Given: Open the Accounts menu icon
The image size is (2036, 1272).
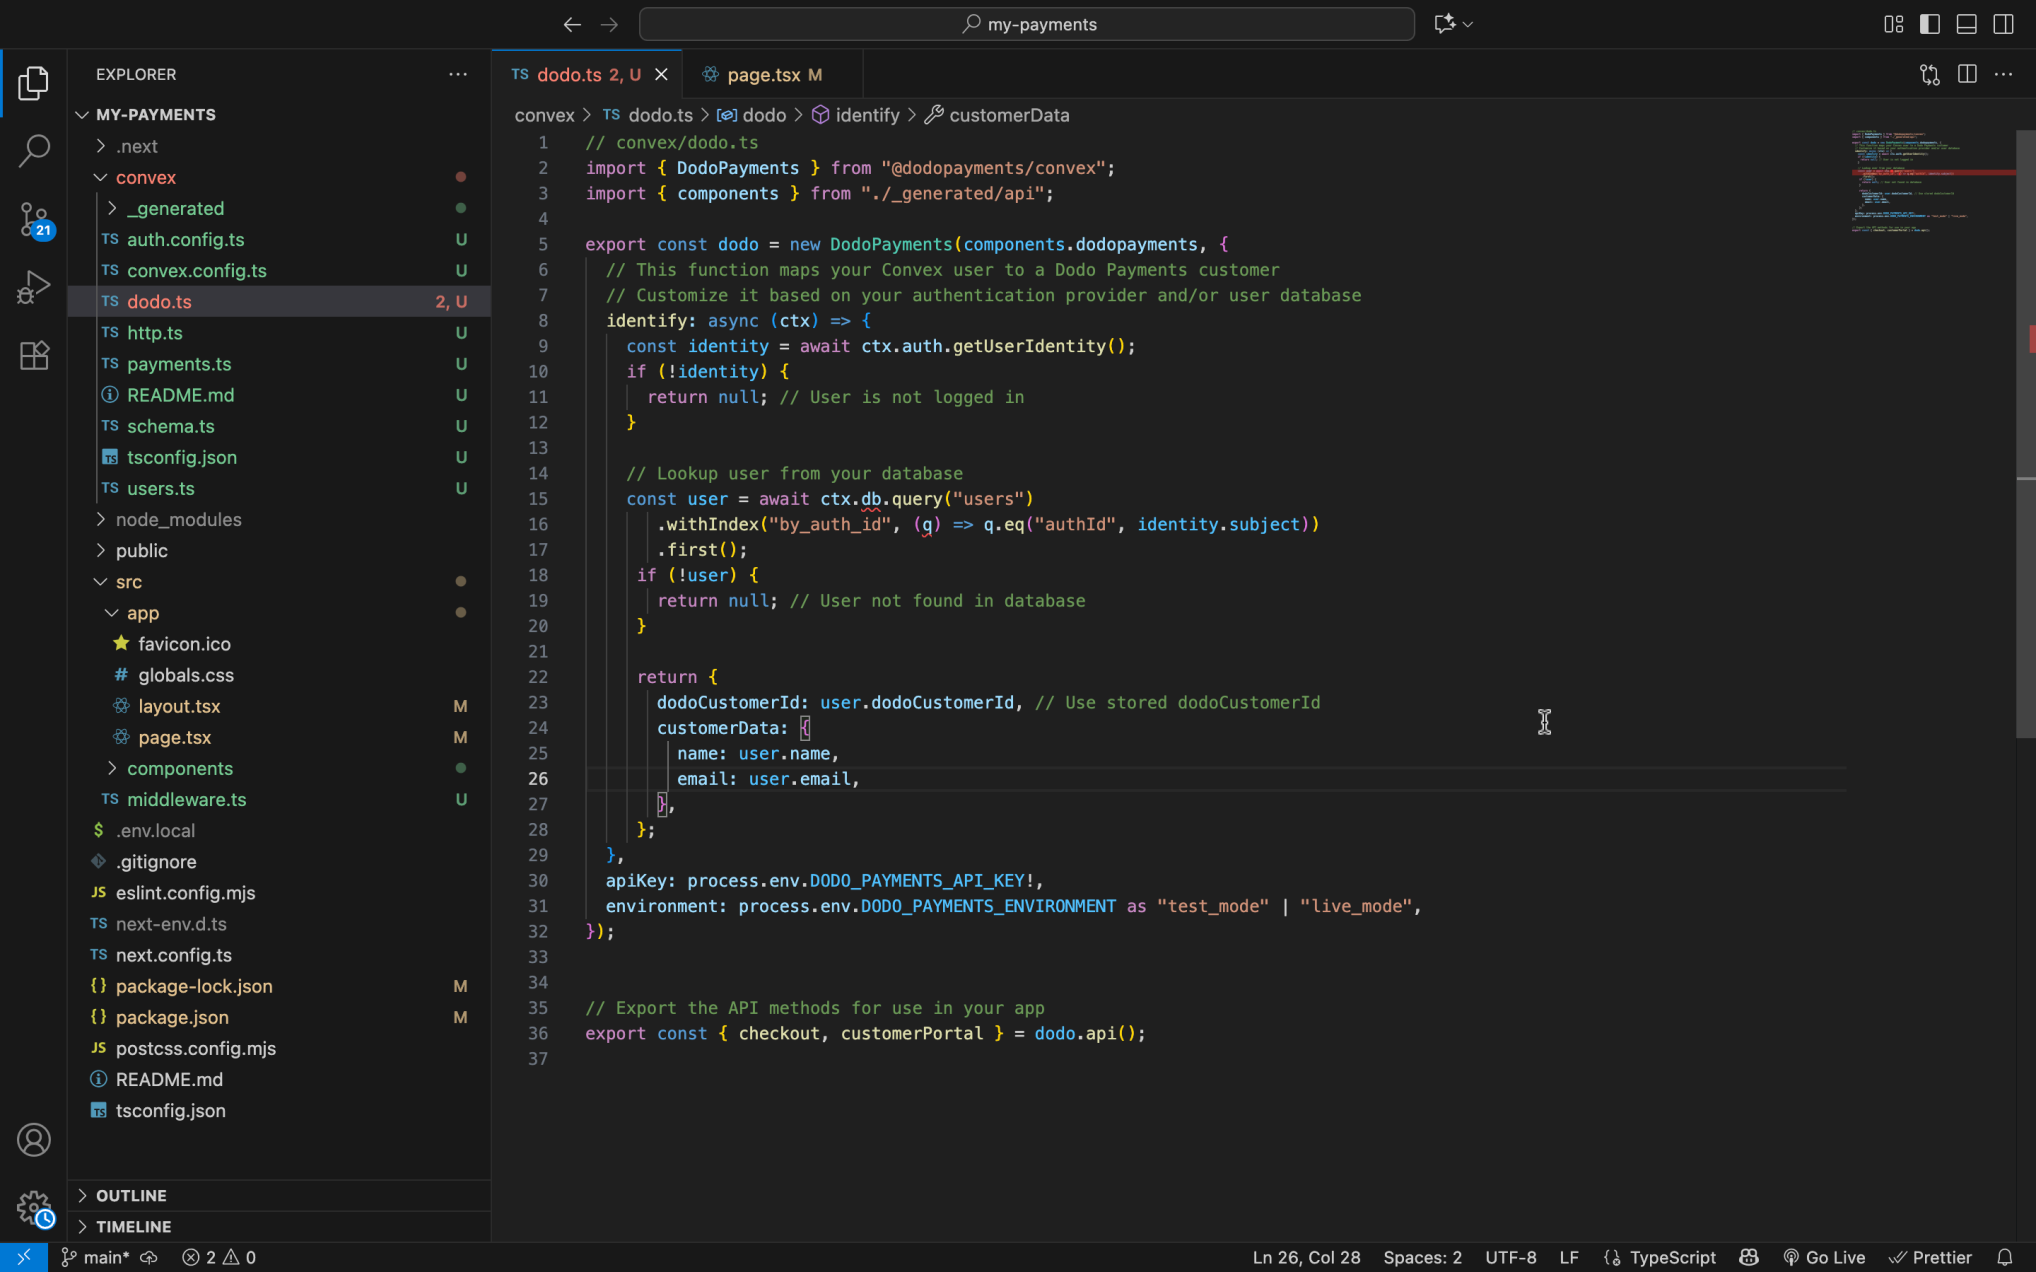Looking at the screenshot, I should click(x=33, y=1140).
